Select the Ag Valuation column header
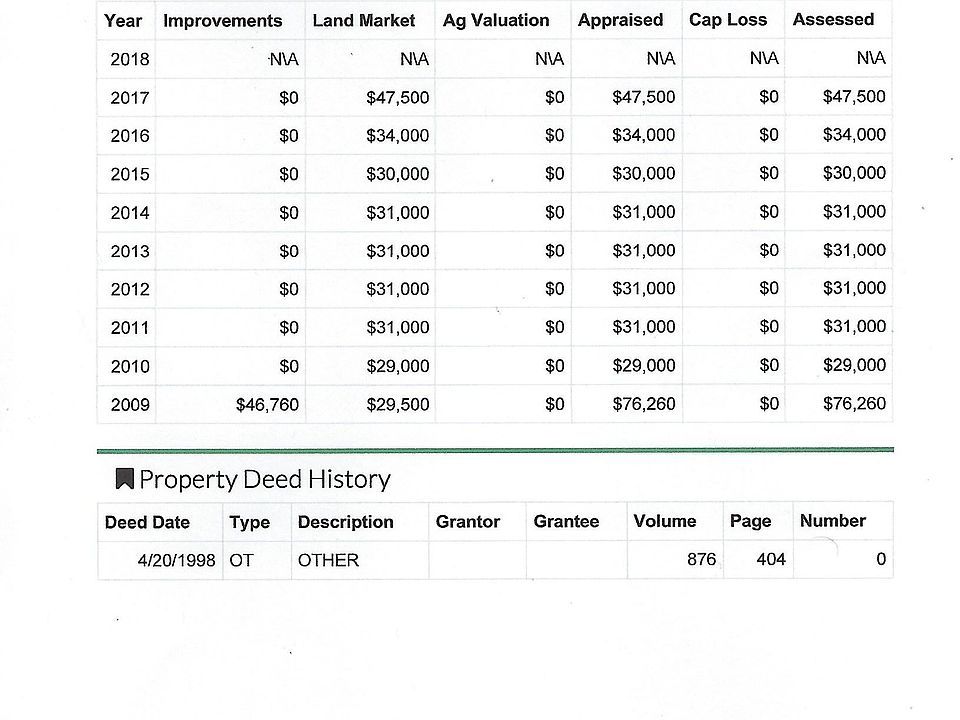960x720 pixels. (496, 20)
